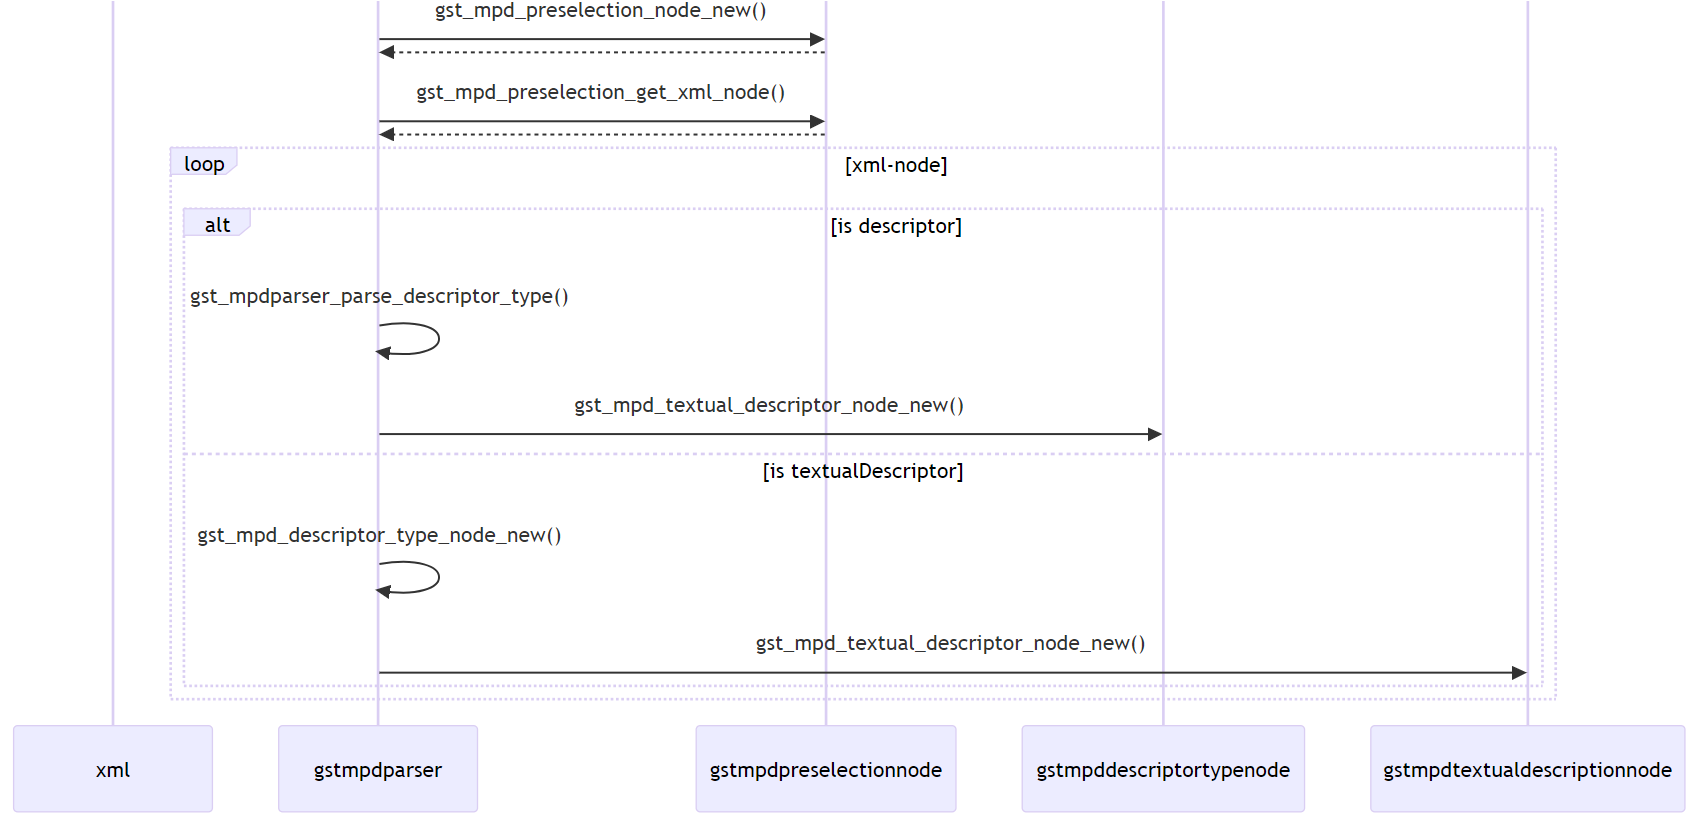The height and width of the screenshot is (838, 1696).
Task: Click the gstmpdtextualdescriptionnode participant box
Action: [1527, 769]
